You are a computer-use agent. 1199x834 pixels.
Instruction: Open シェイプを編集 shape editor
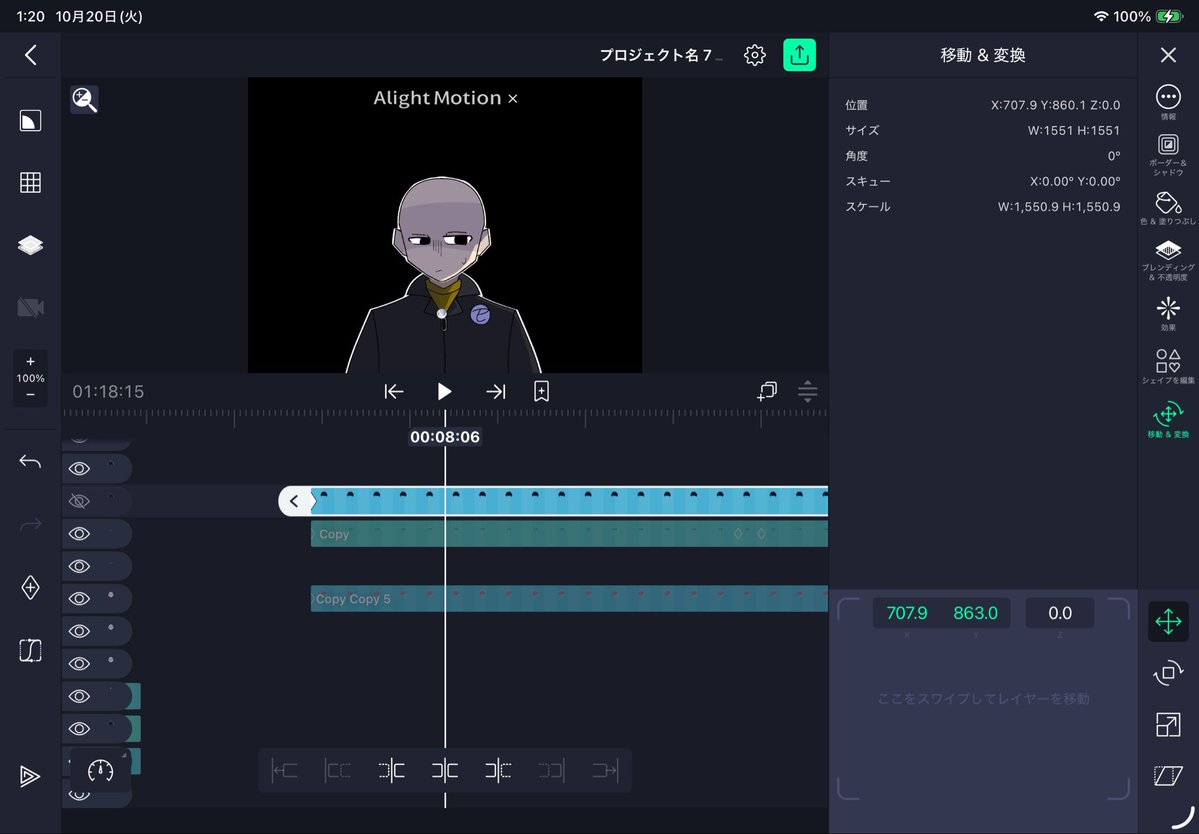(1168, 366)
